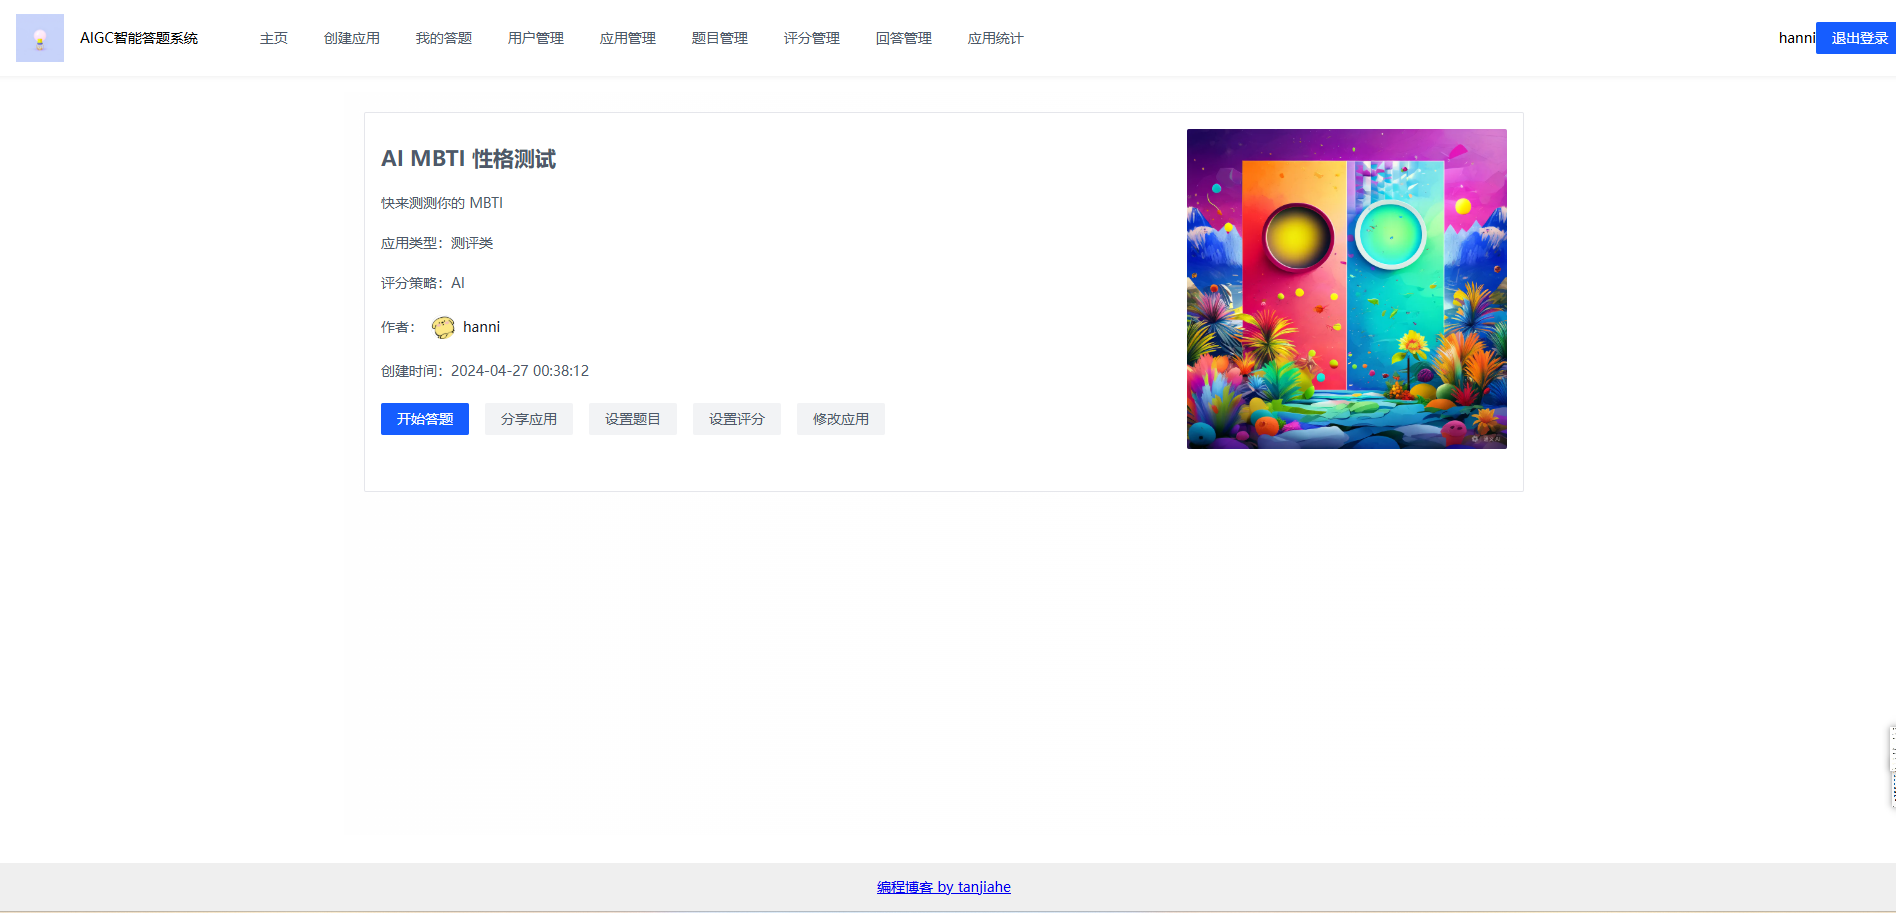Click the 修改应用 button
1896x913 pixels.
841,419
